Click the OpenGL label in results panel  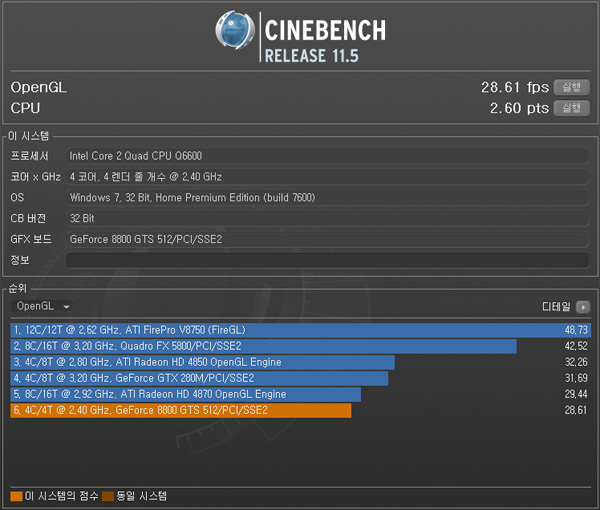38,88
